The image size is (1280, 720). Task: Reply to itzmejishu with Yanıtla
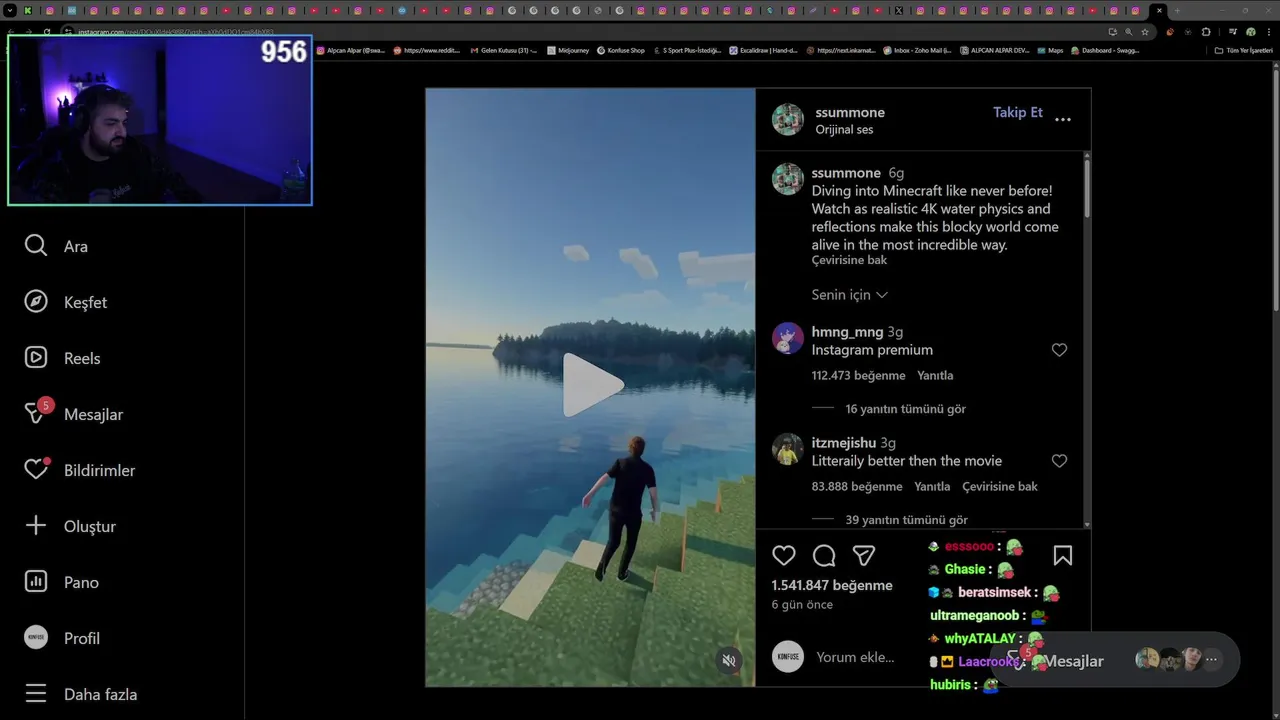(x=932, y=487)
